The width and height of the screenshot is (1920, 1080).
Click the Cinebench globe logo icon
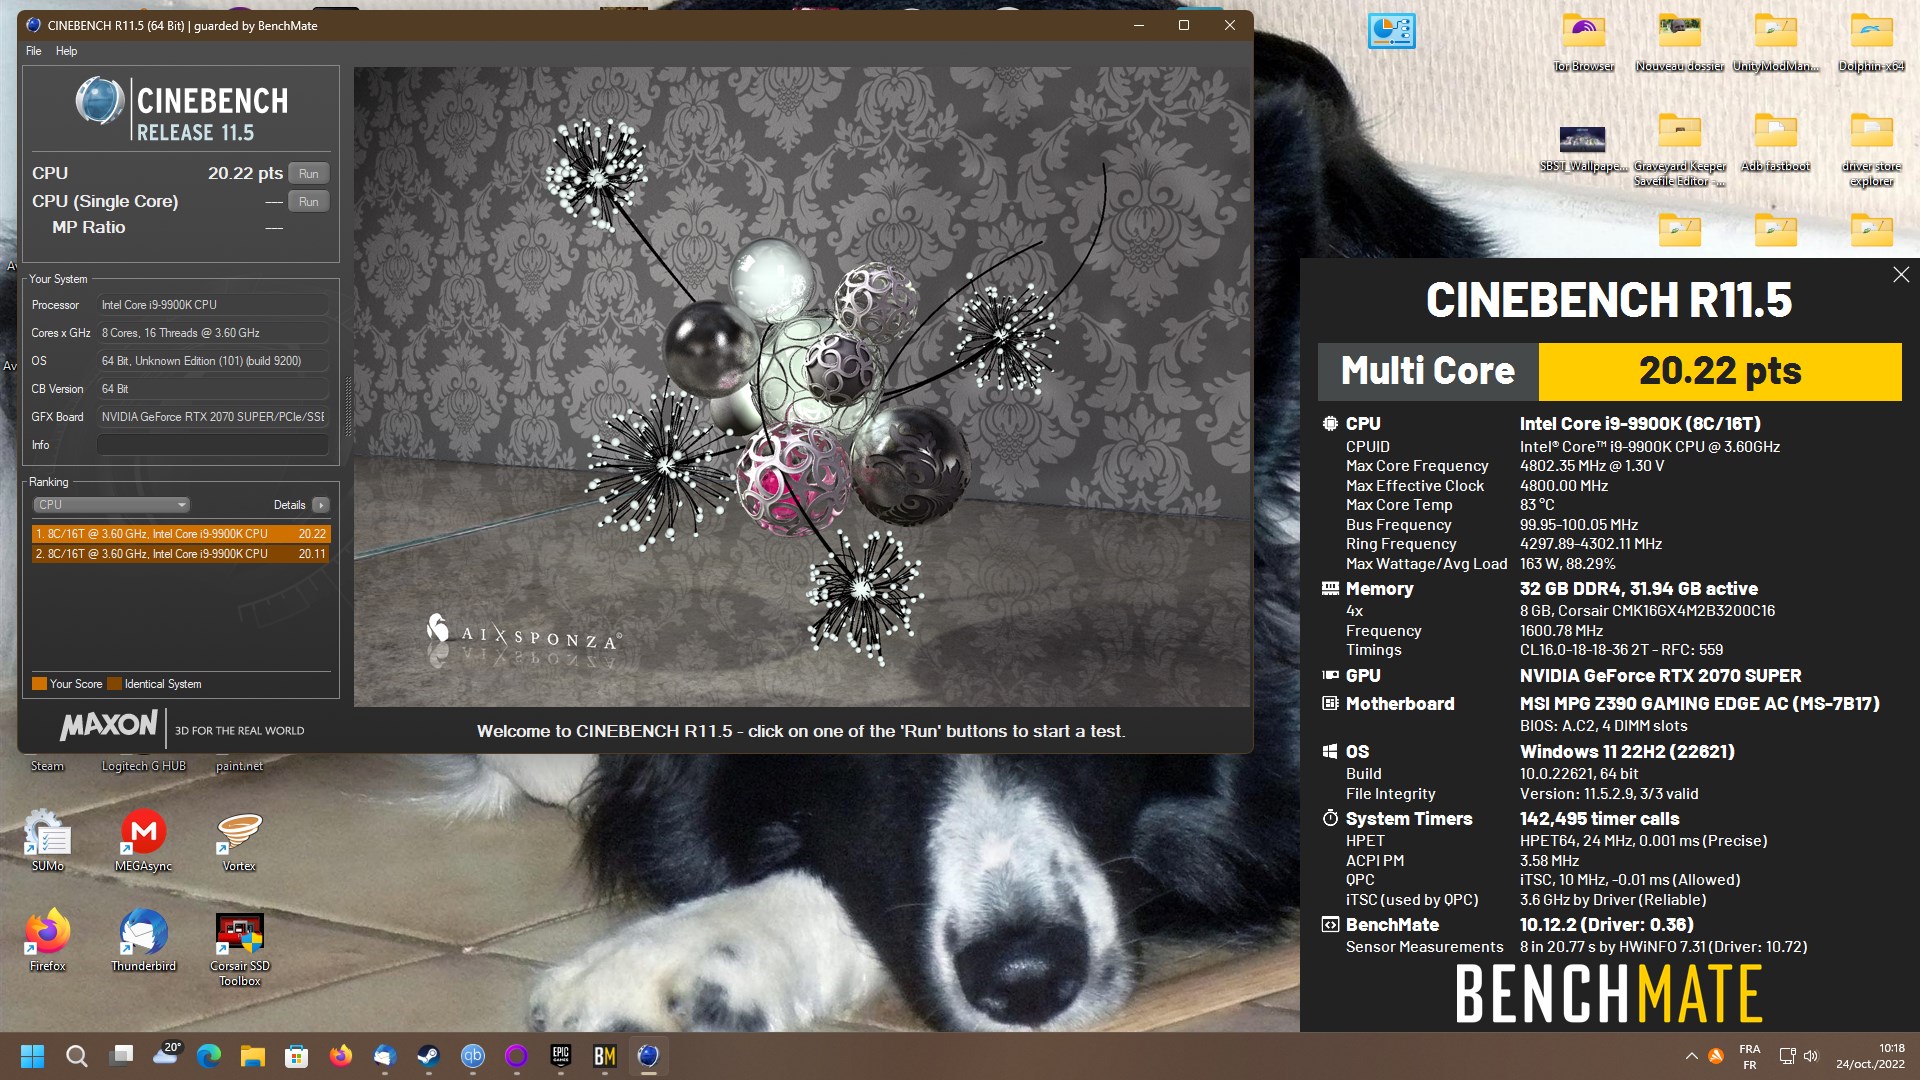click(x=100, y=102)
